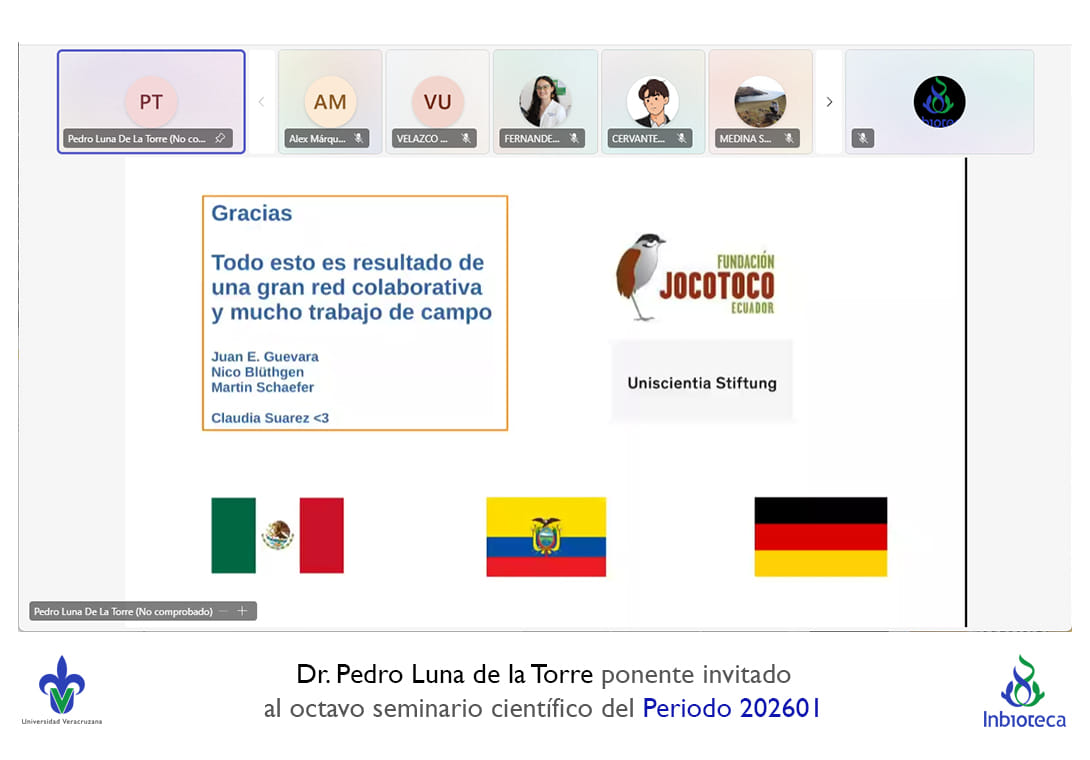Click VELAZCO's muted microphone icon

point(466,139)
